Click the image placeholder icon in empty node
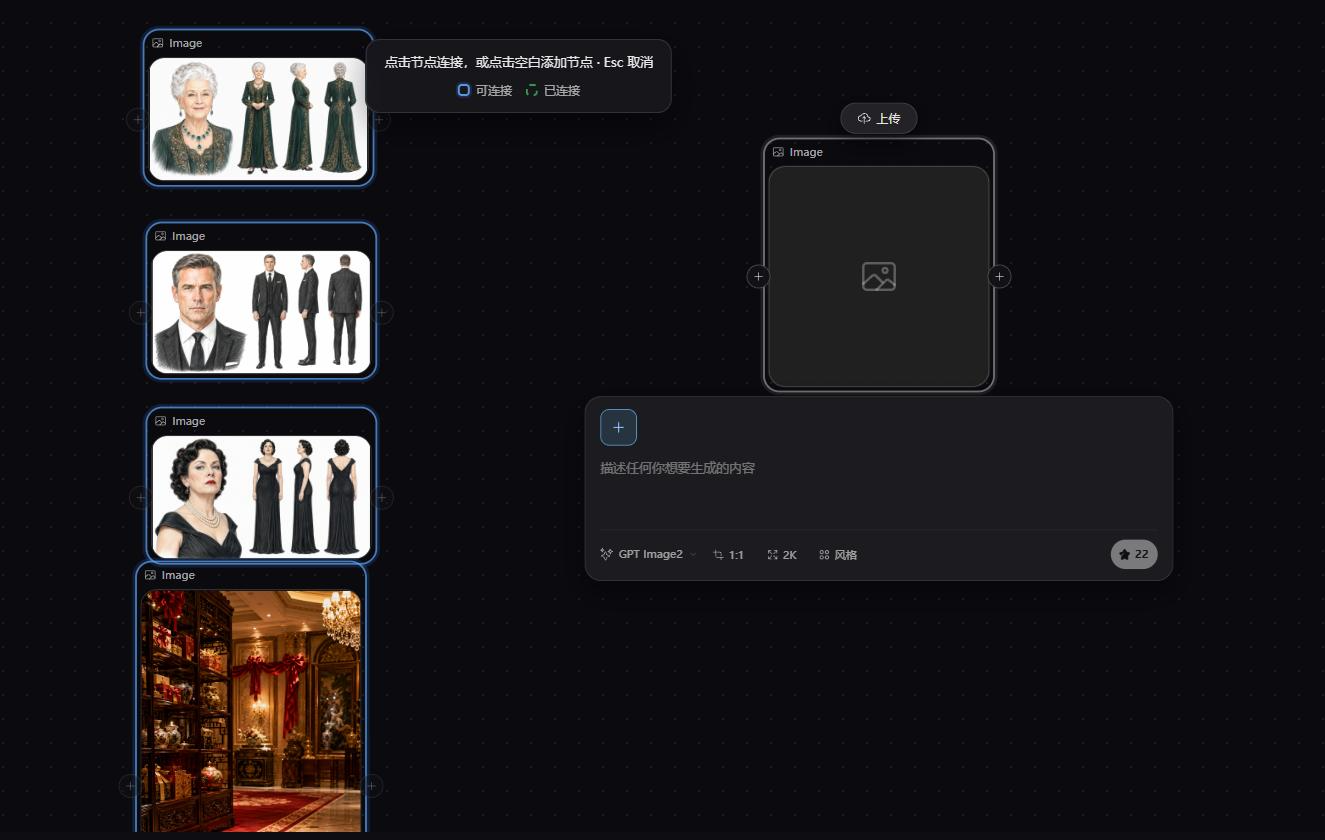1325x840 pixels. (879, 276)
